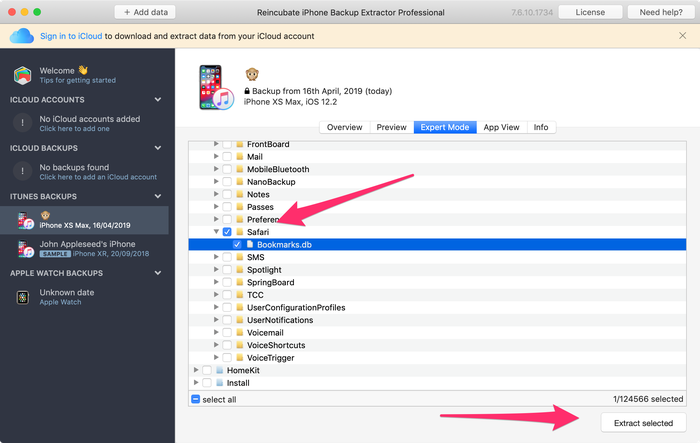Collapse the iTunes Backups section
Viewport: 700px width, 443px height.
click(x=158, y=196)
